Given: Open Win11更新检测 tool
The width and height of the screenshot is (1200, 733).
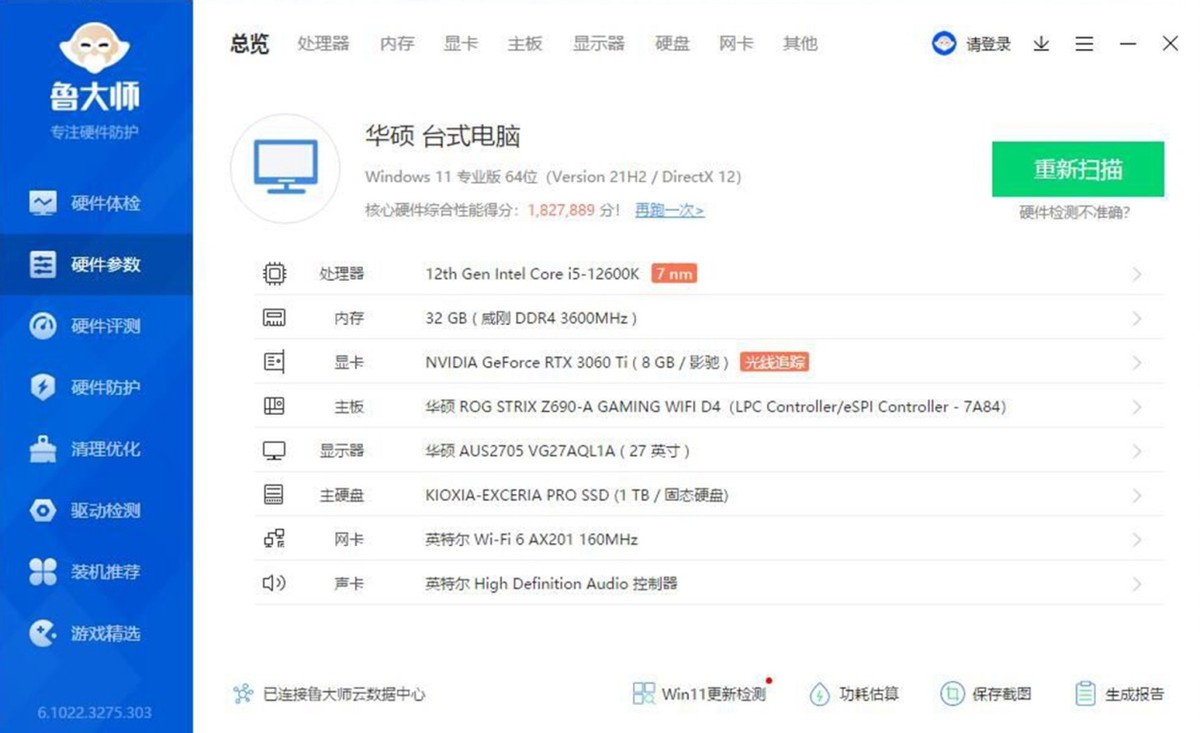Looking at the screenshot, I should (x=700, y=694).
